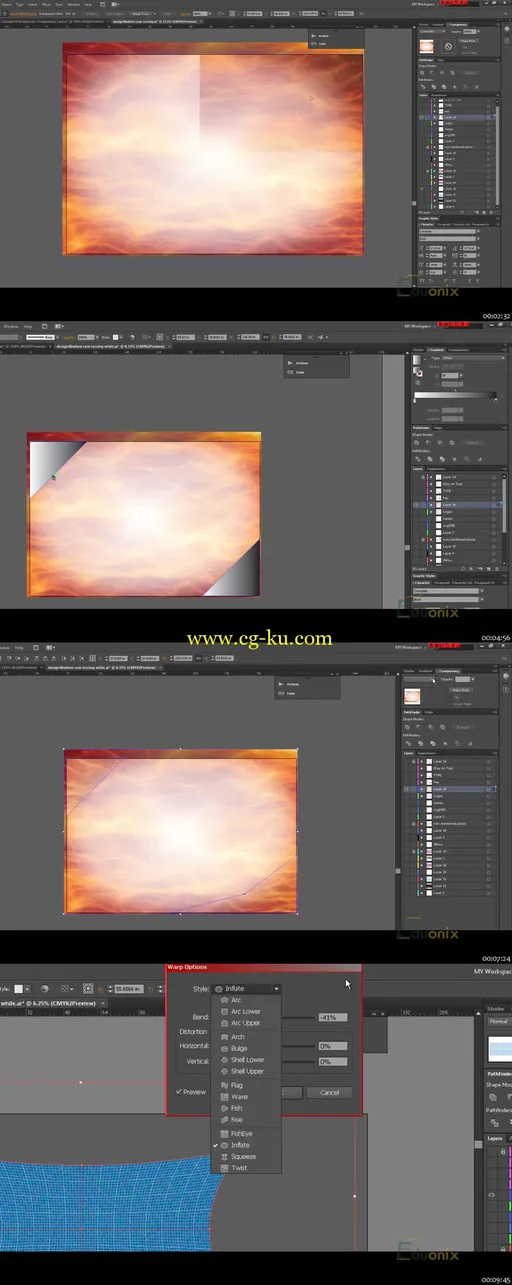Toggle the Preview checkbox in Warp Options

(179, 1092)
